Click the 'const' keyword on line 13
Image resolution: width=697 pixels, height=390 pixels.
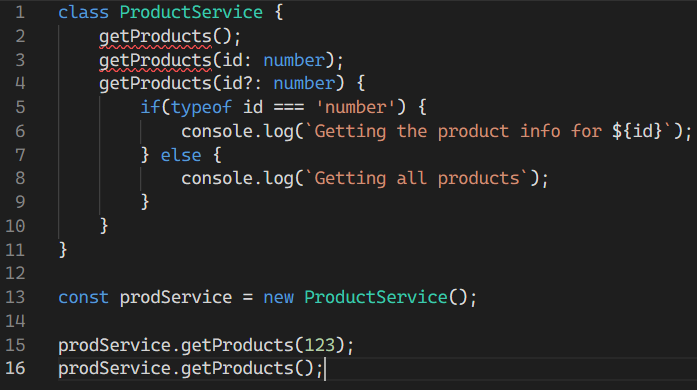[x=84, y=298]
